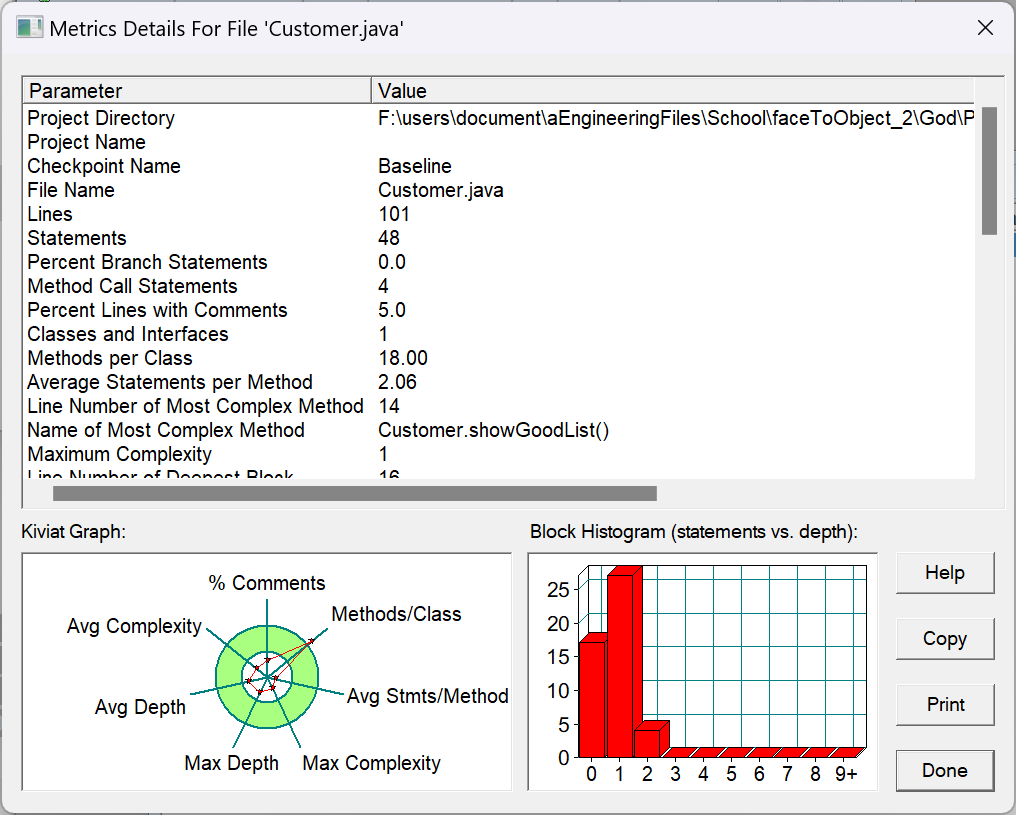The height and width of the screenshot is (815, 1016).
Task: Click the '% Comments' axis label
Action: [266, 582]
